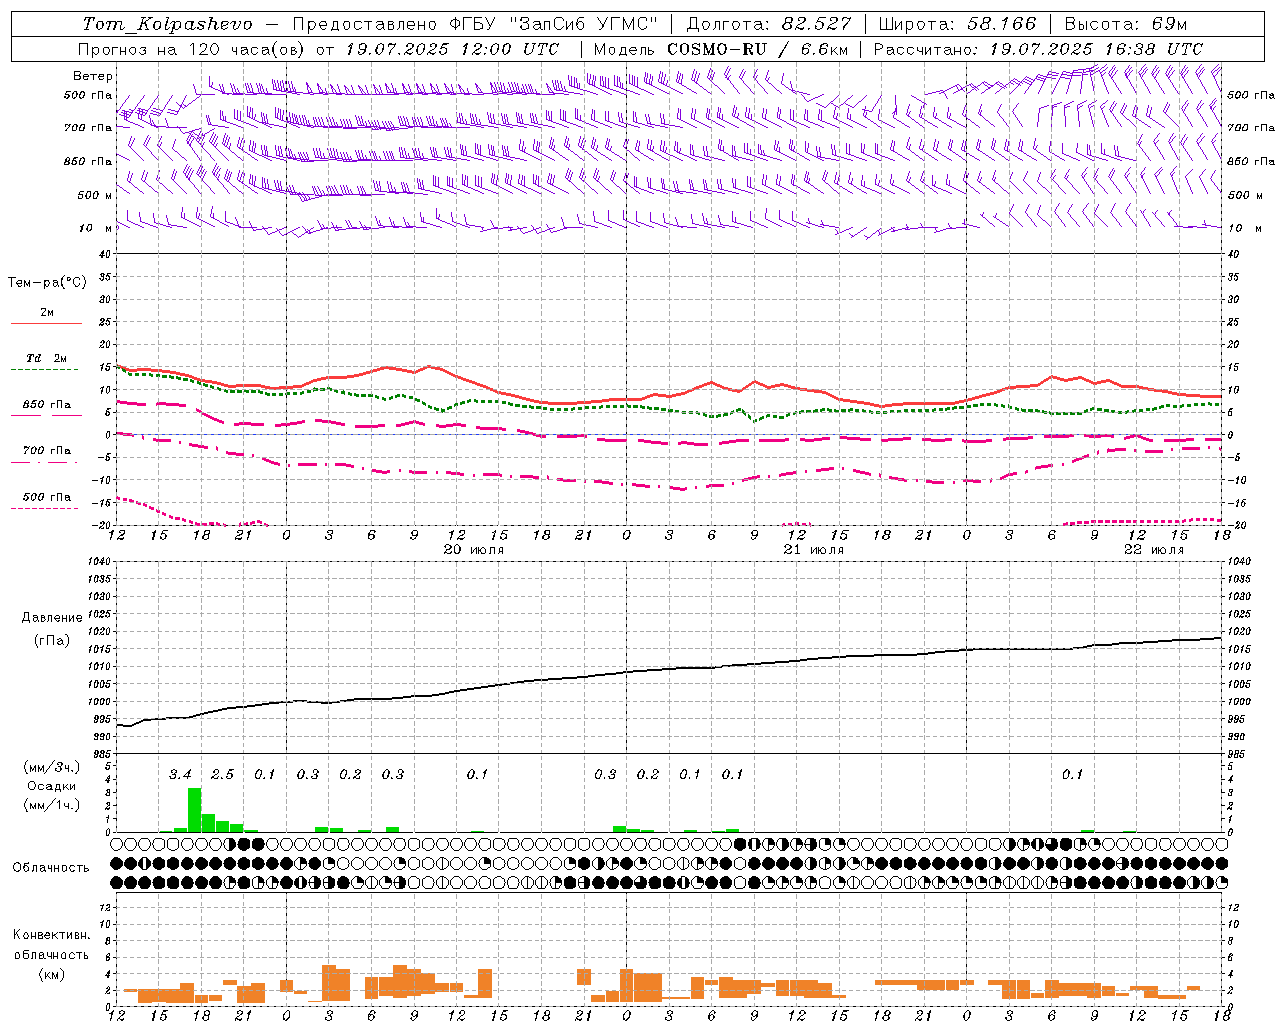Click the 850 гПа temperature legend entry
The height and width of the screenshot is (1024, 1280).
pyautogui.click(x=47, y=409)
